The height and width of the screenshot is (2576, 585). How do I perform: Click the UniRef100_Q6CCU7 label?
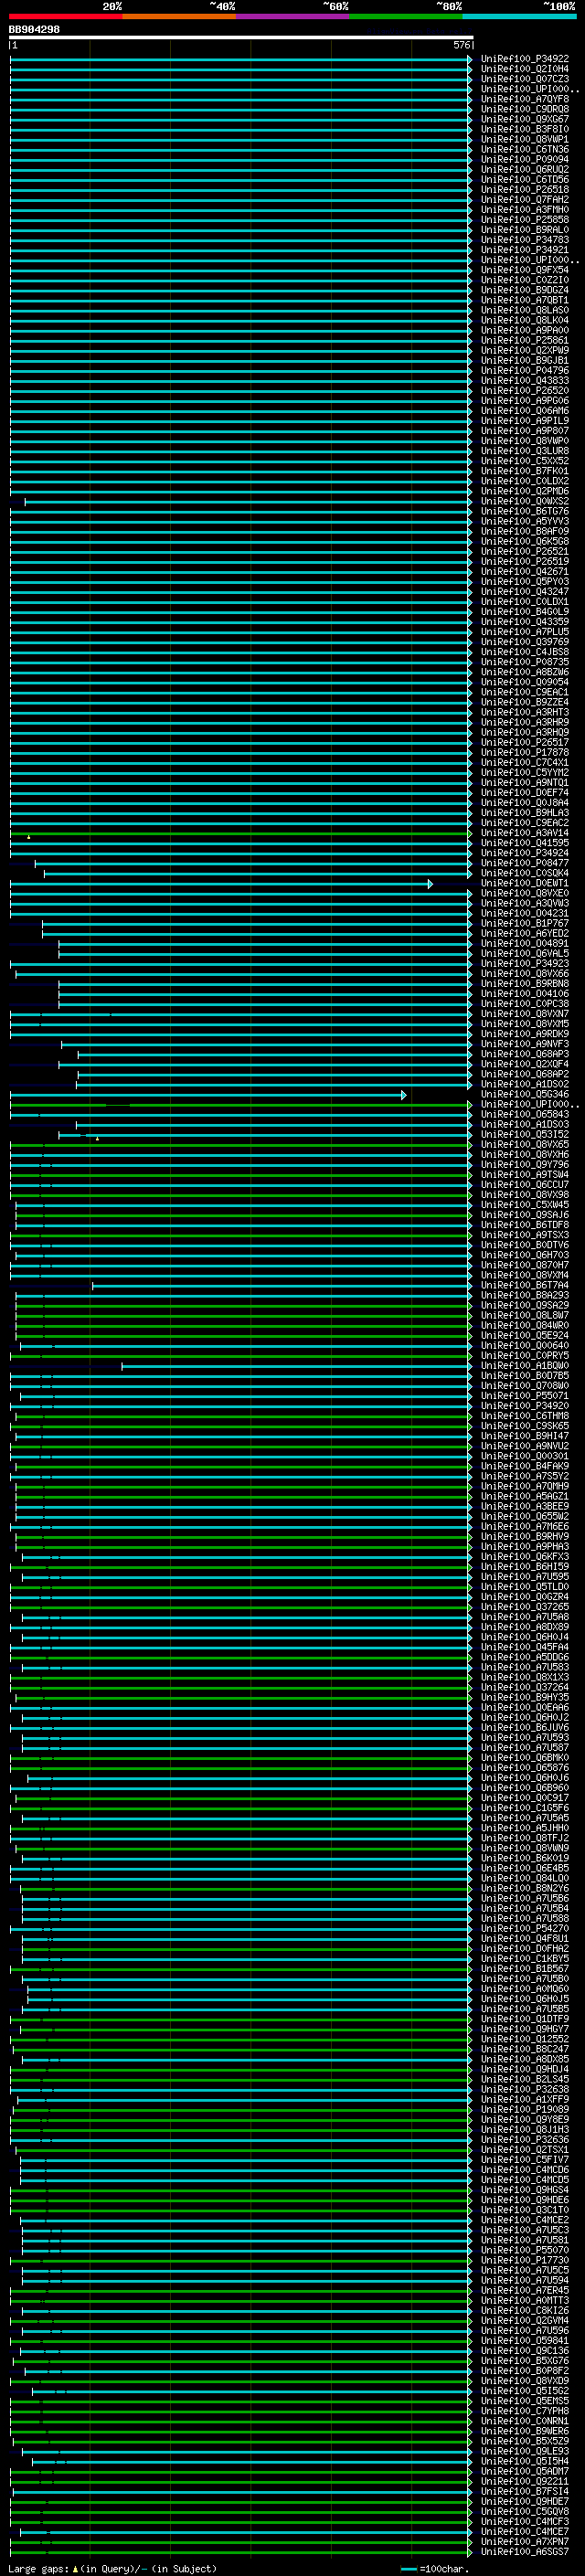tap(524, 1185)
